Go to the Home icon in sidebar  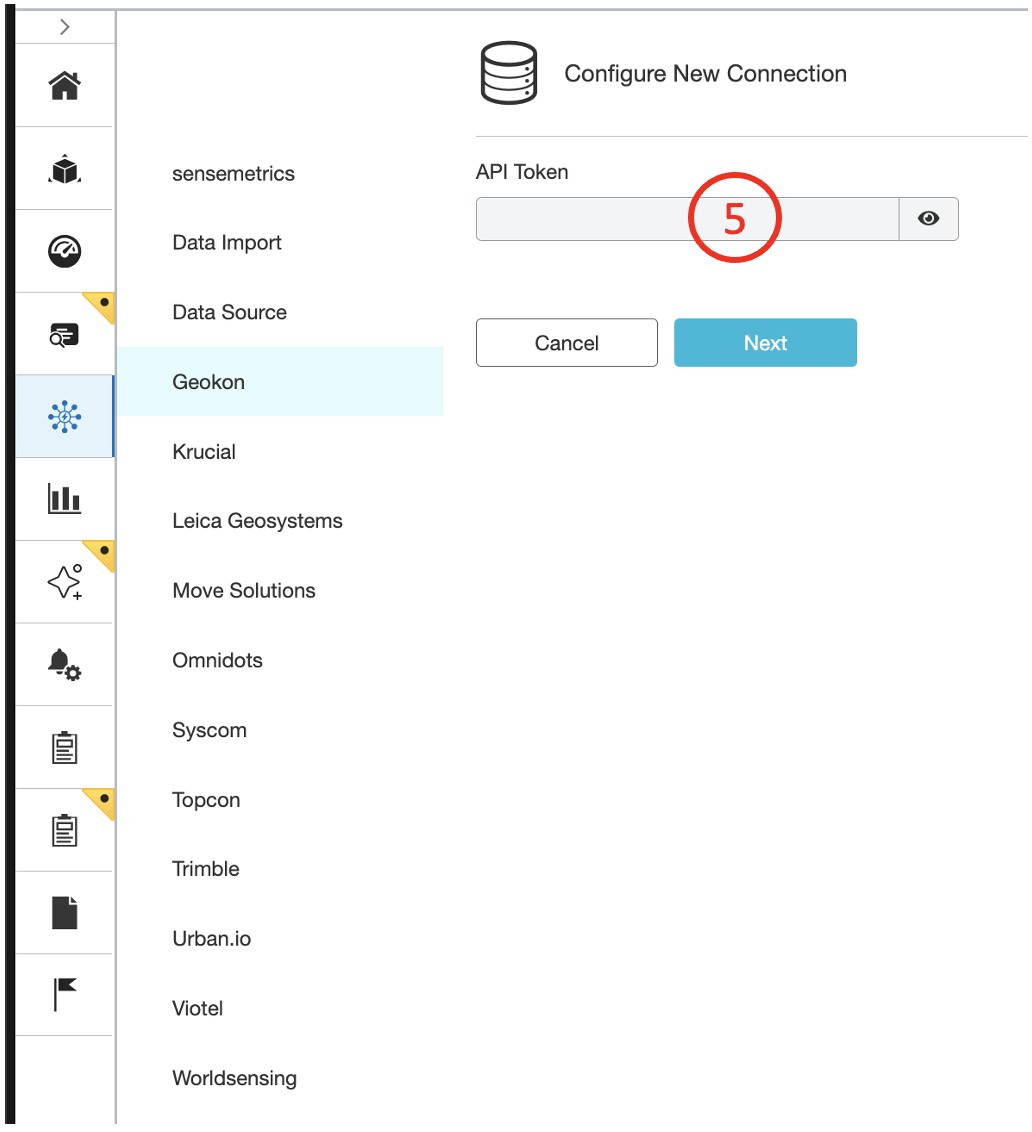pos(65,86)
